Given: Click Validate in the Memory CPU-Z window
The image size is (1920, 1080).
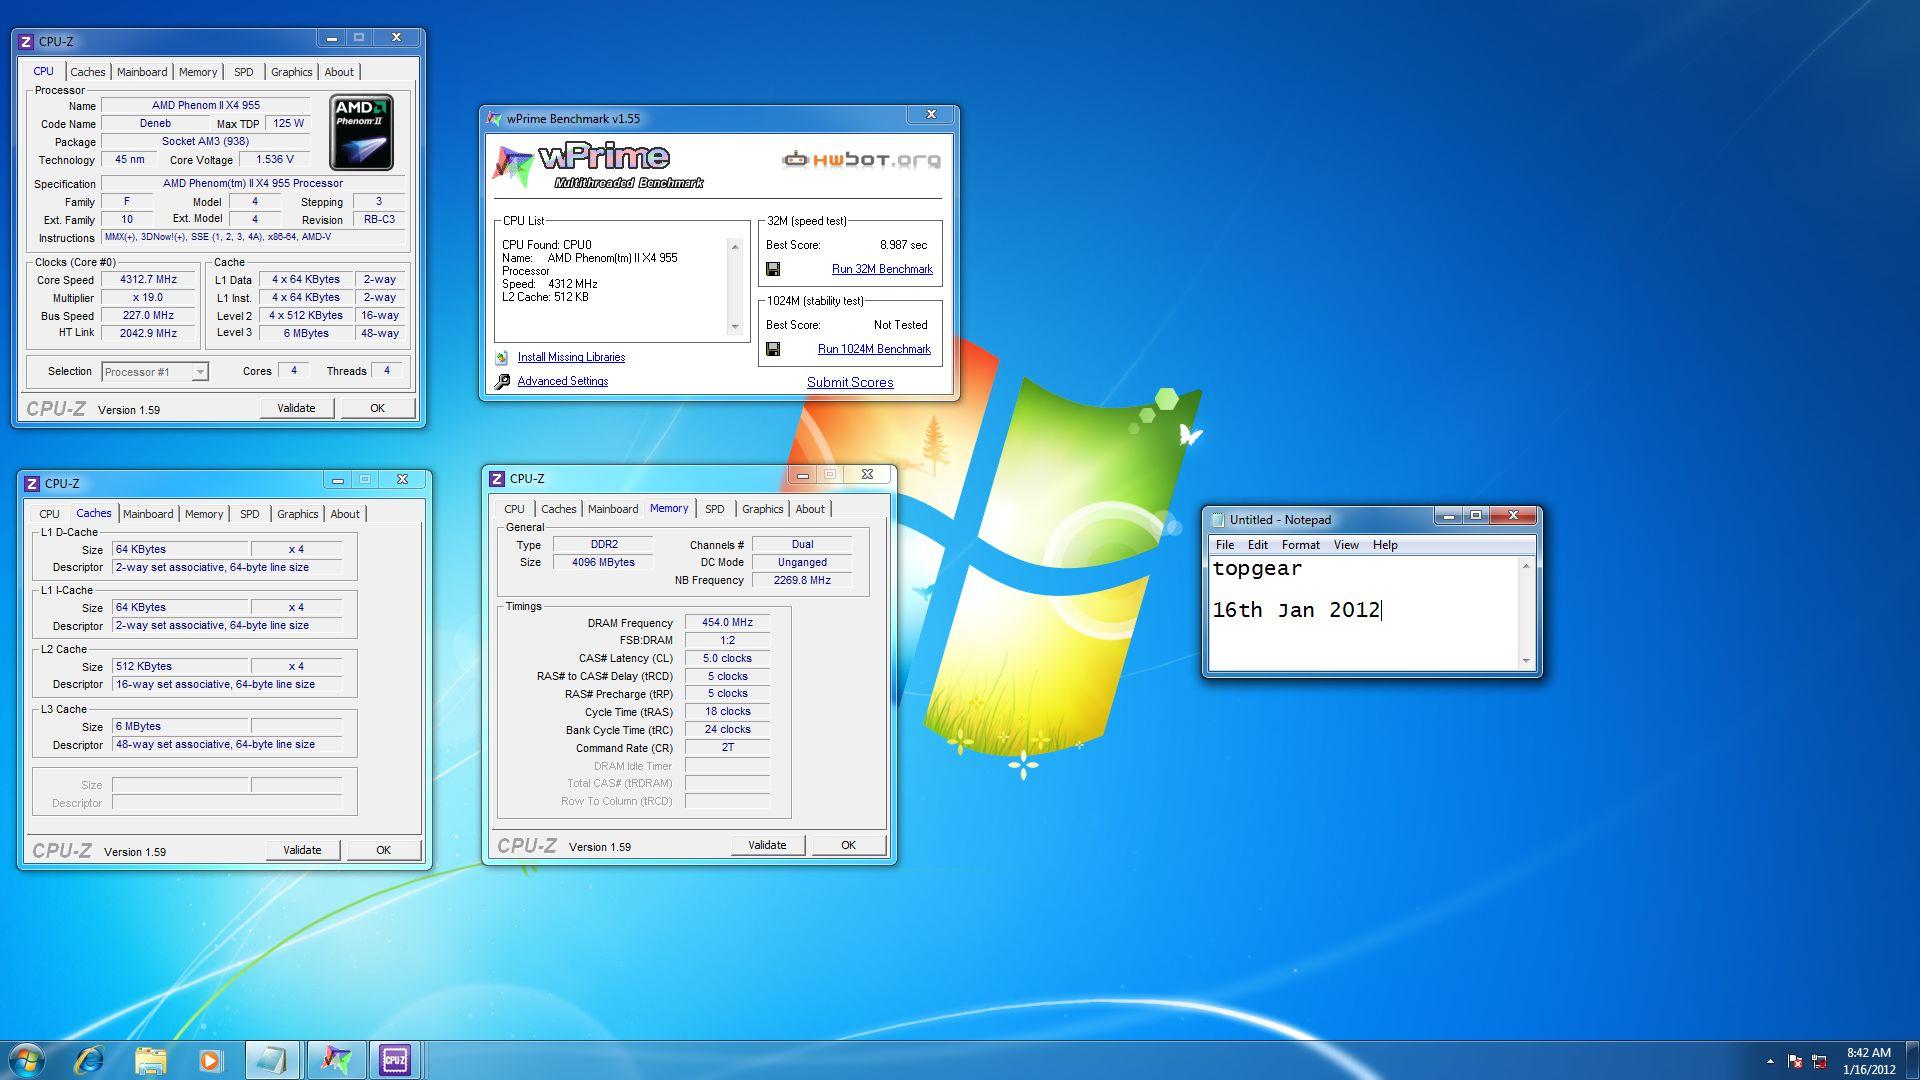Looking at the screenshot, I should pyautogui.click(x=767, y=845).
